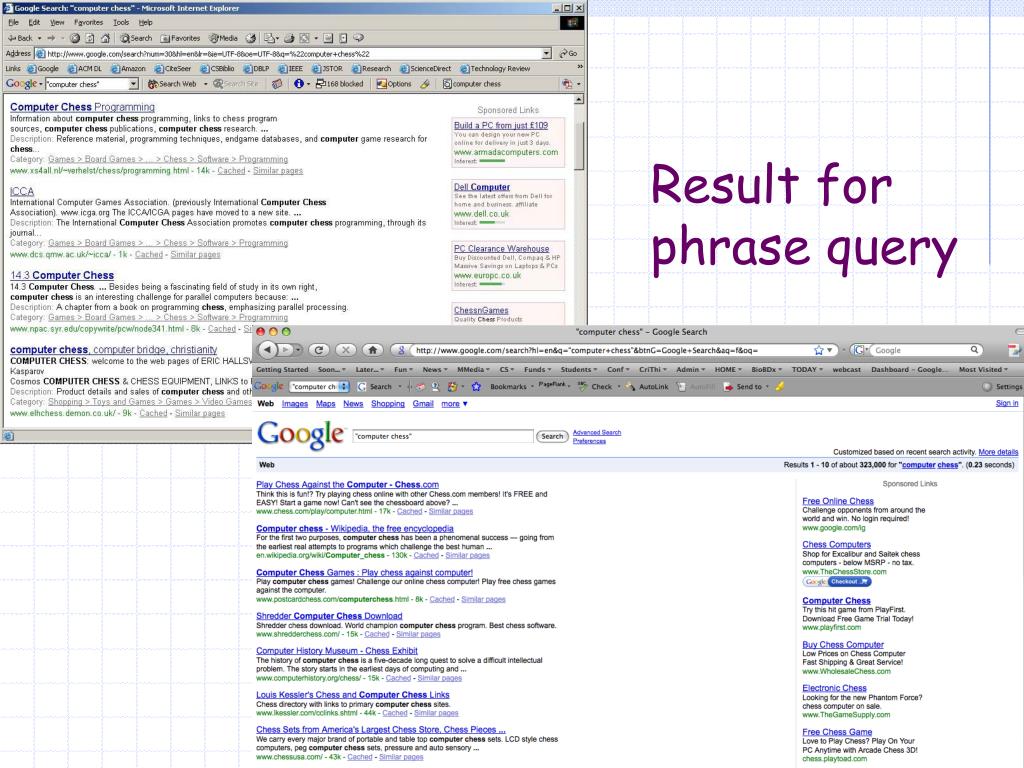
Task: Click the Search Web button in Google toolbar
Action: tap(172, 84)
